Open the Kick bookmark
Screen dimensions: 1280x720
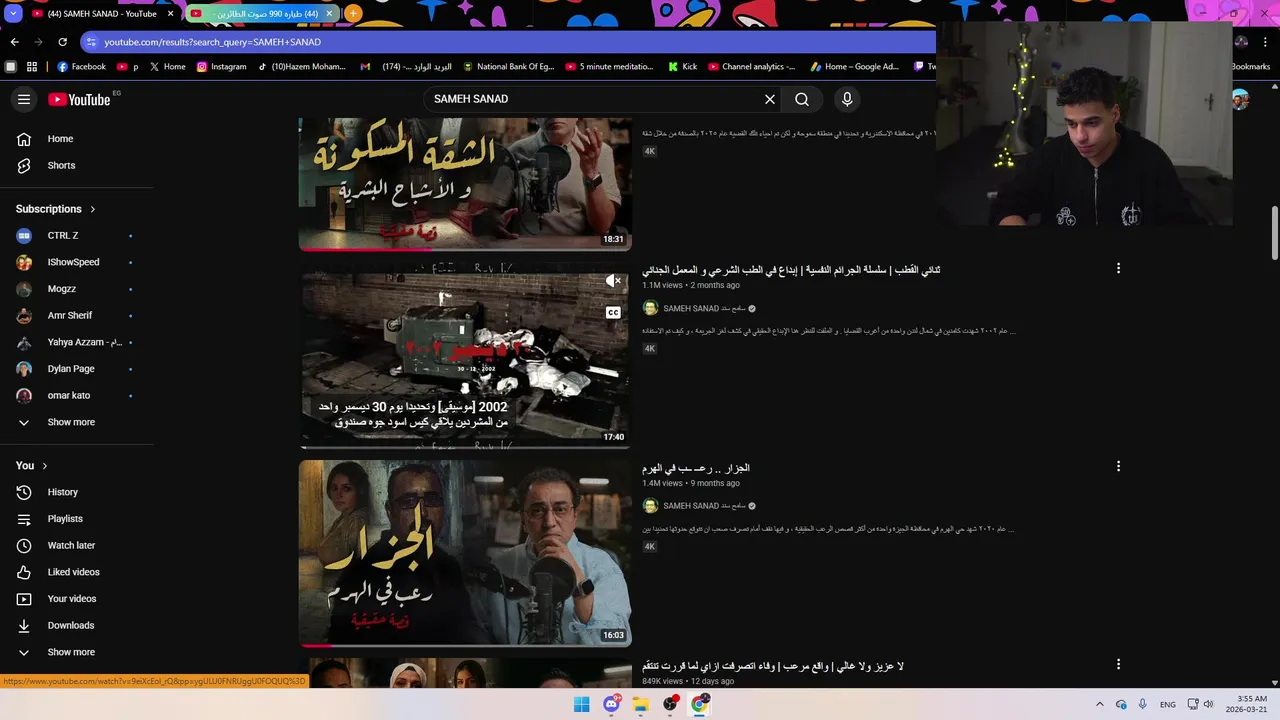[x=683, y=67]
